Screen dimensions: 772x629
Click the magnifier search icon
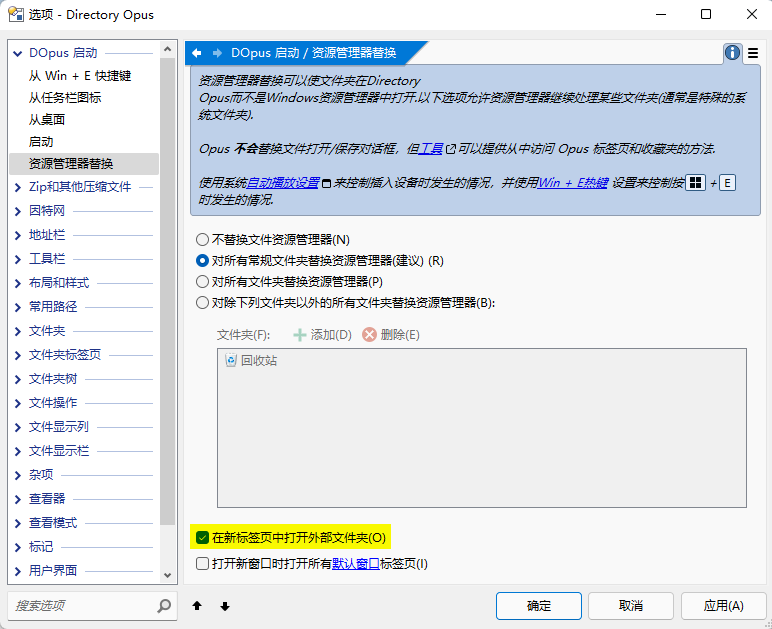(x=164, y=606)
